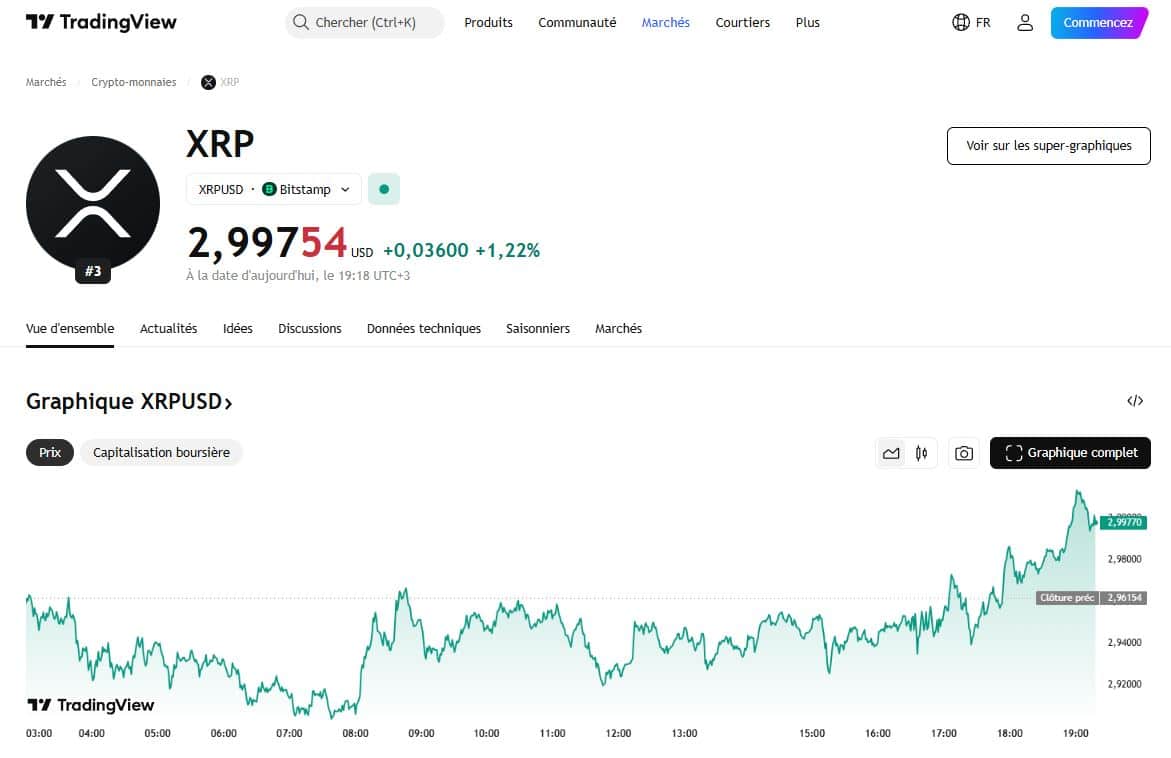Click the #3 rank badge
This screenshot has width=1171, height=758.
coord(93,271)
